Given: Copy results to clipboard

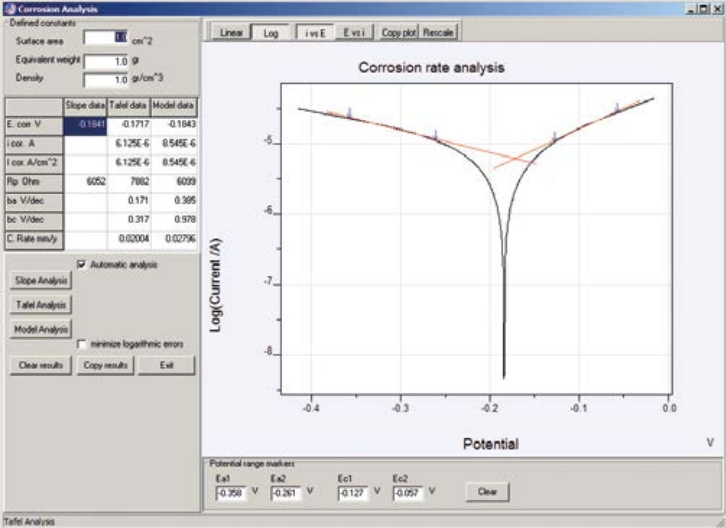Looking at the screenshot, I should (105, 365).
